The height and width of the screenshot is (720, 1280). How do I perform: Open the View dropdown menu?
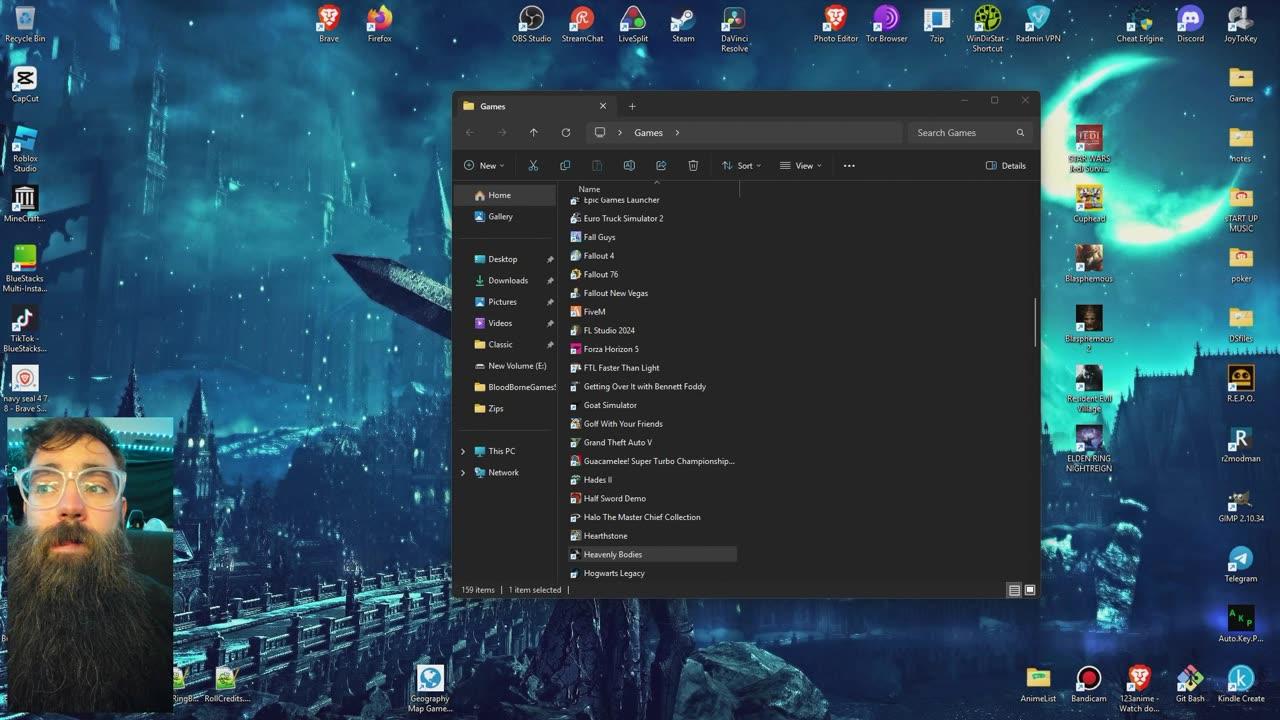click(801, 166)
